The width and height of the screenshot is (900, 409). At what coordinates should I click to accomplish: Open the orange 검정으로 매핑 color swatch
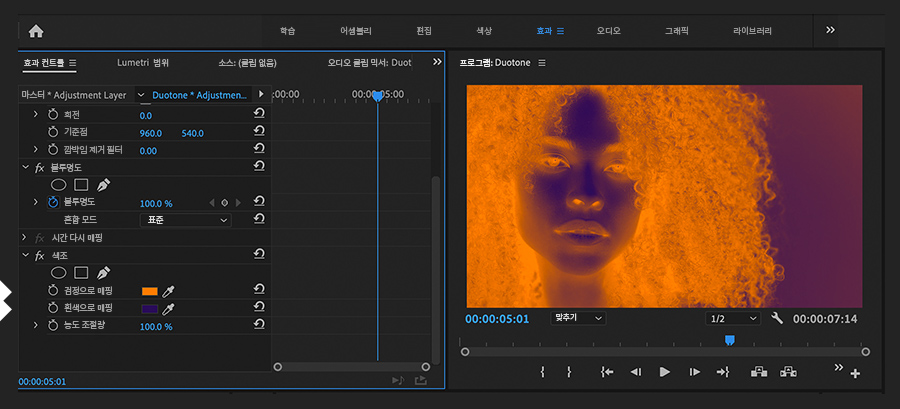(149, 291)
